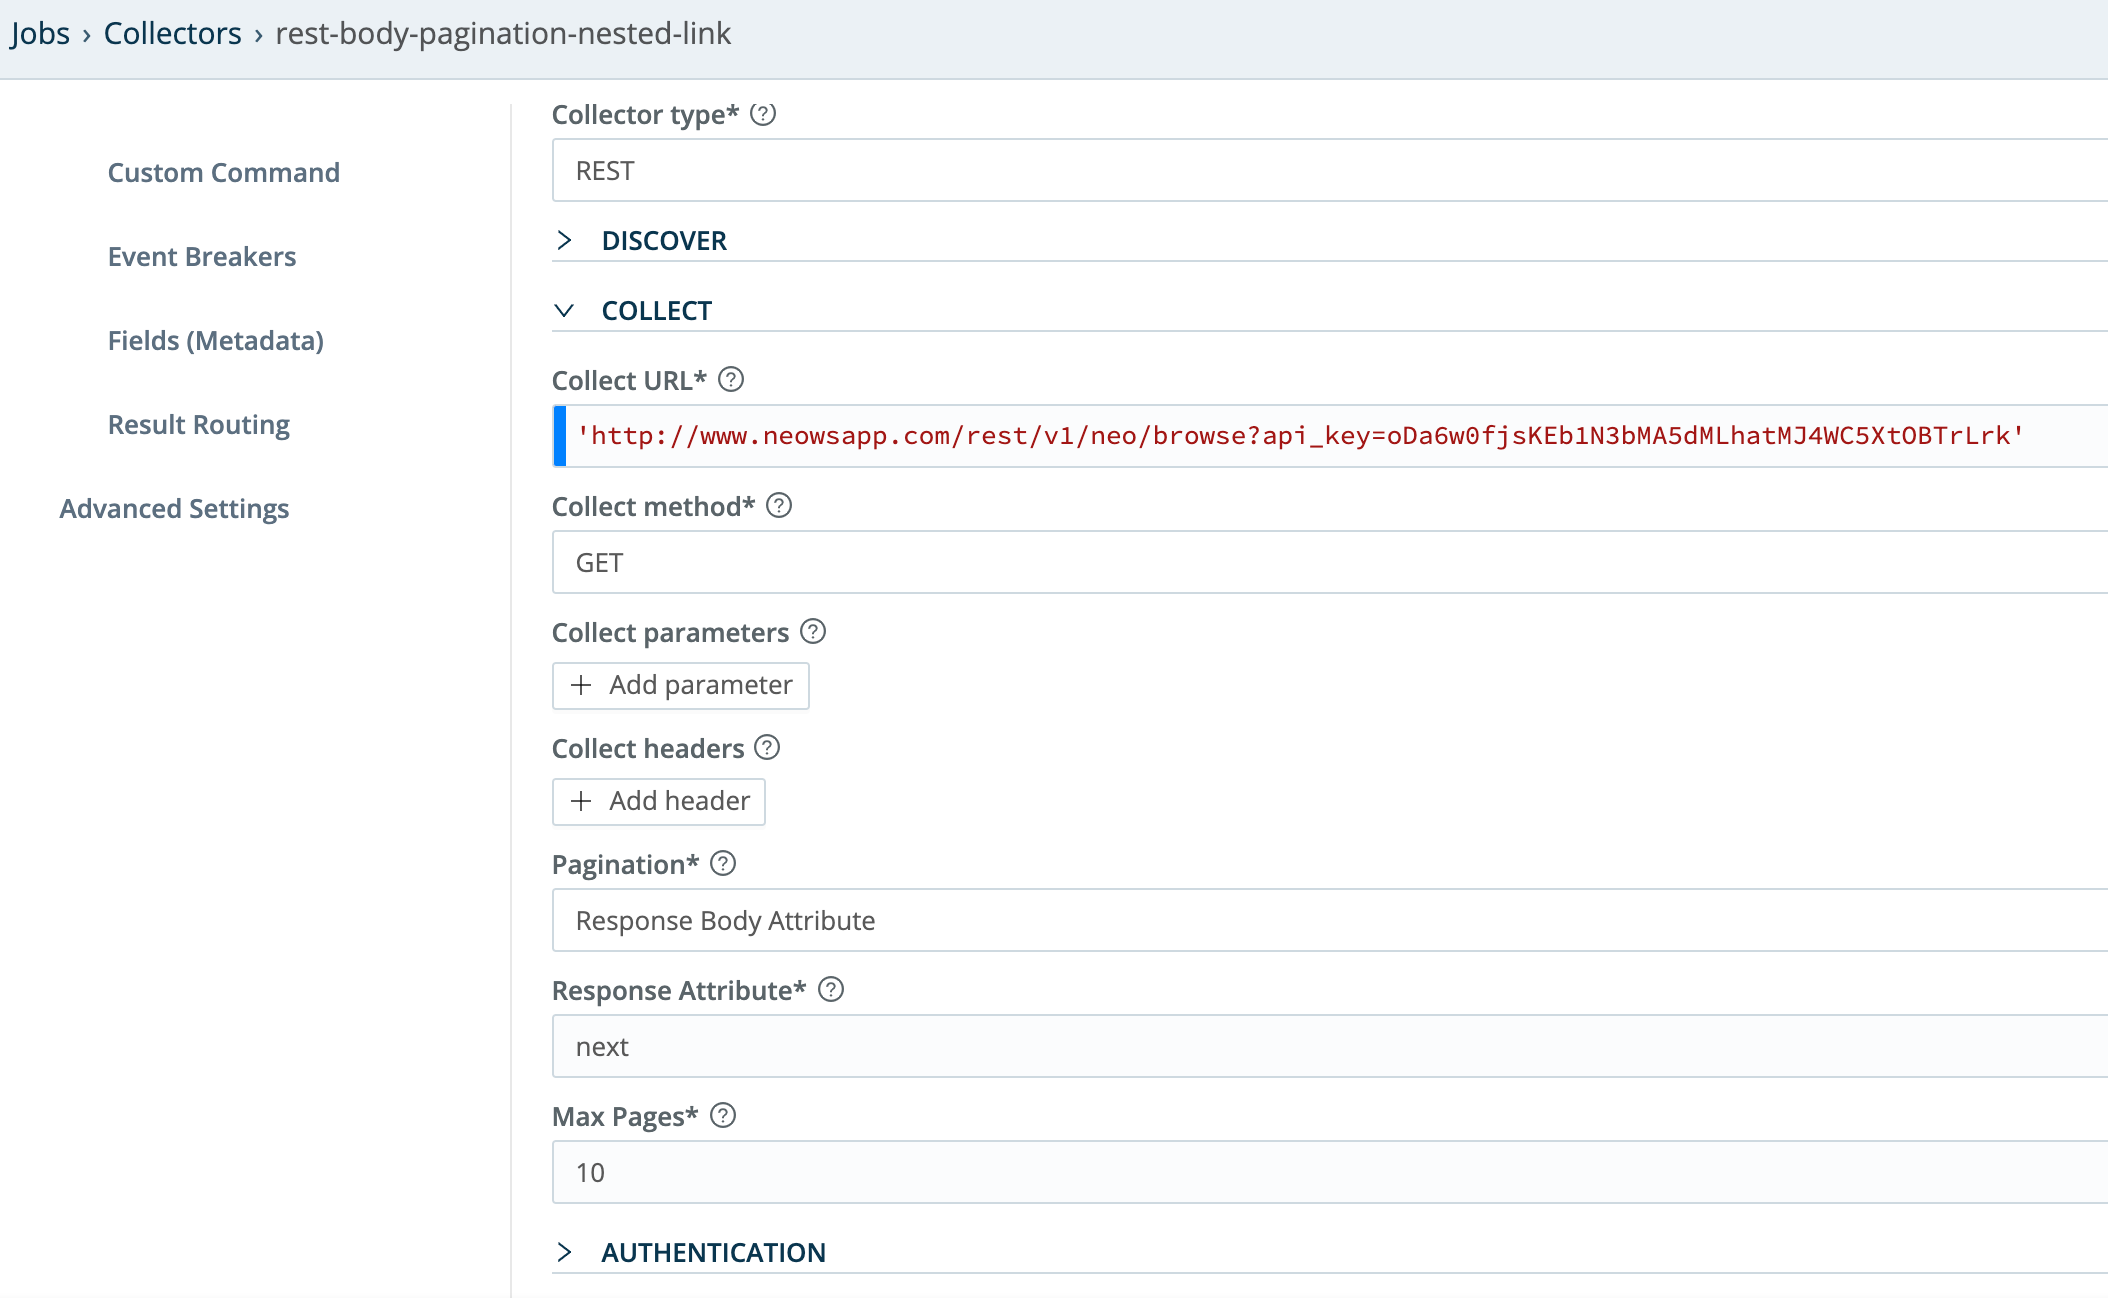Collapse the COLLECT section
Image resolution: width=2108 pixels, height=1298 pixels.
click(567, 310)
